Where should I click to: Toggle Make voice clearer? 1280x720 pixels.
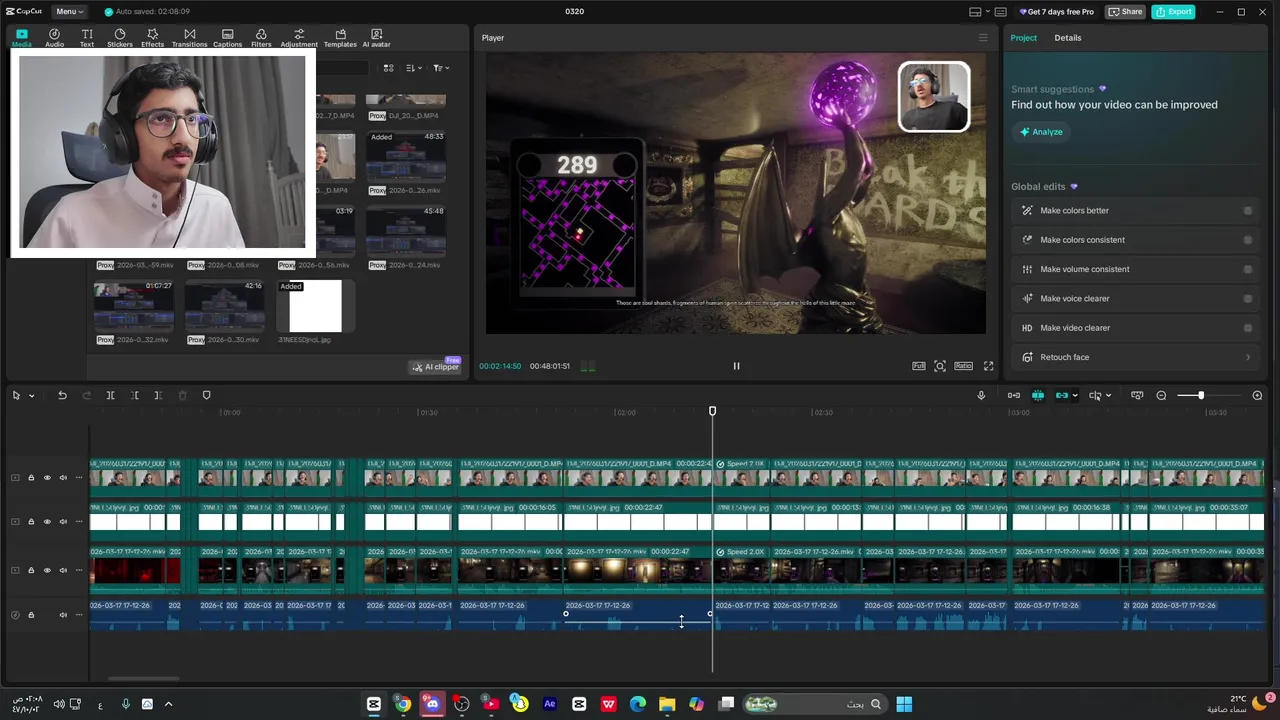click(1247, 298)
